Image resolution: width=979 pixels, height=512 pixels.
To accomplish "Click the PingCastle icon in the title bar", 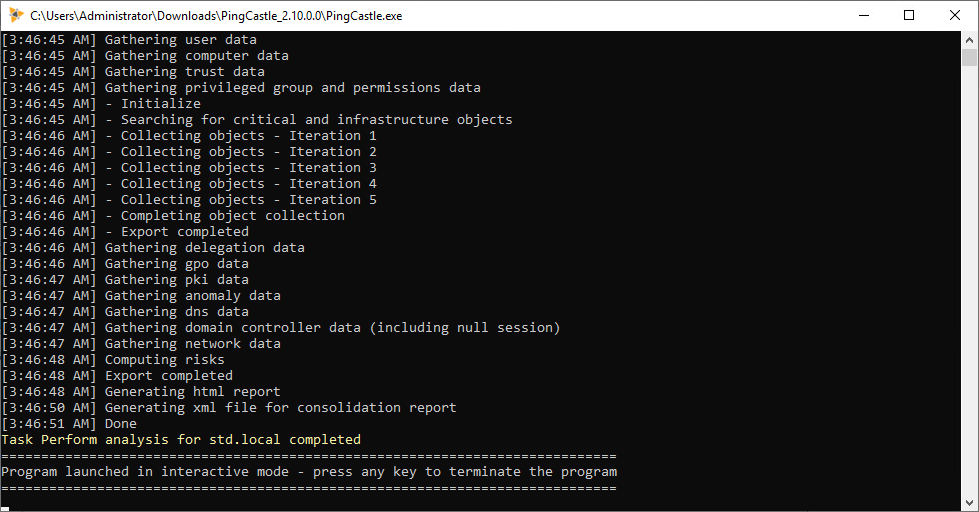I will tap(15, 15).
